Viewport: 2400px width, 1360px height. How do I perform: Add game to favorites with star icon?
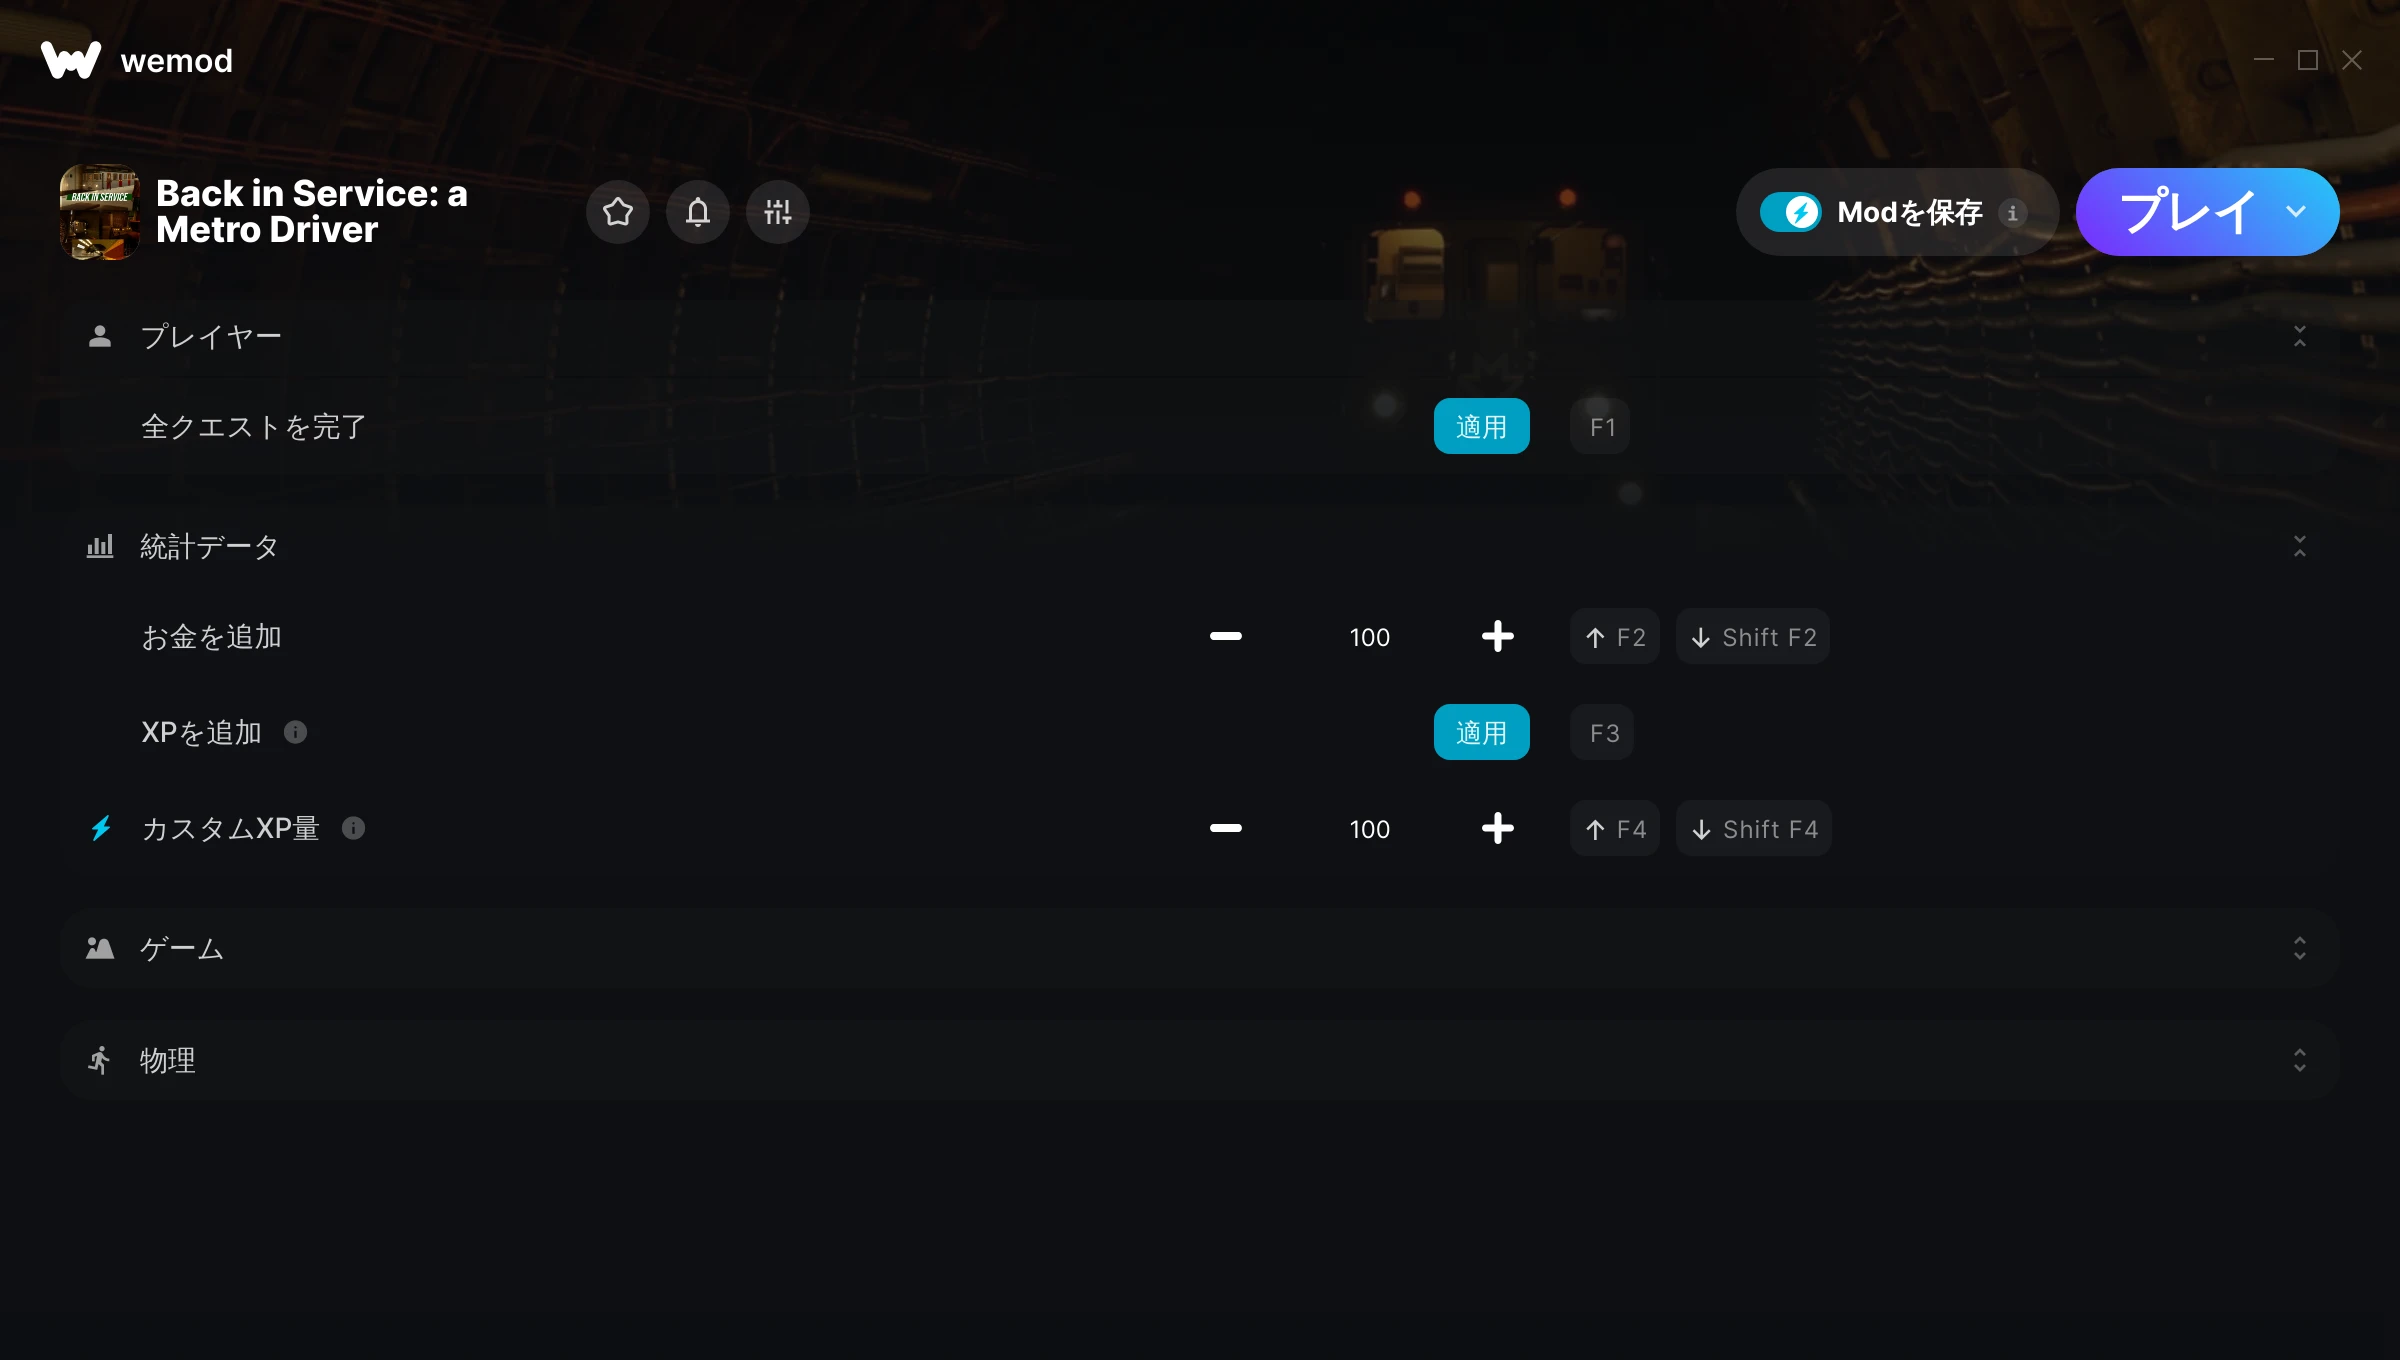pos(618,212)
